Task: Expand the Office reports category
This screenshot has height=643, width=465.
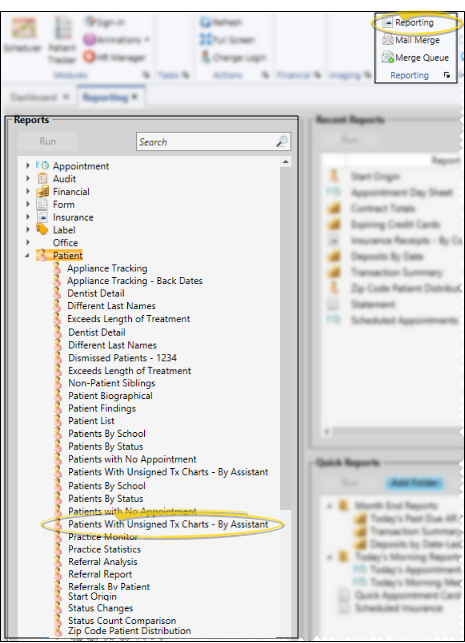Action: (x=28, y=242)
